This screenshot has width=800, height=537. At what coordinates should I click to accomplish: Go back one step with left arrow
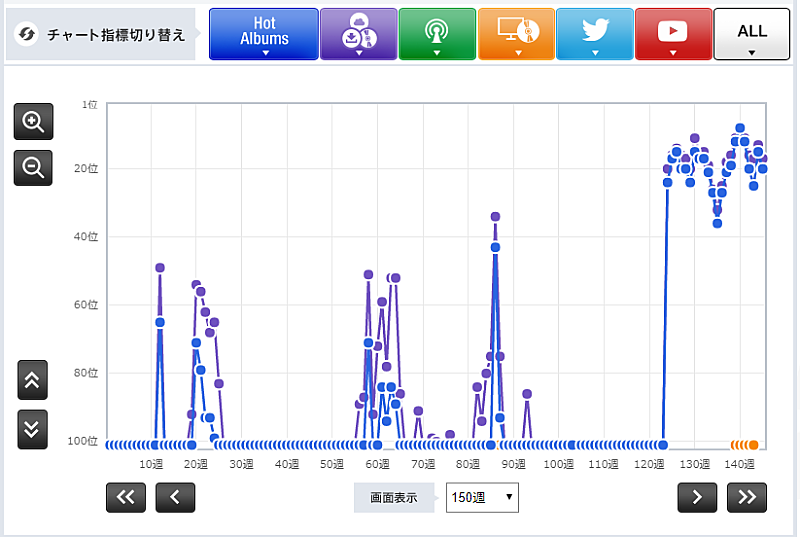coord(175,497)
